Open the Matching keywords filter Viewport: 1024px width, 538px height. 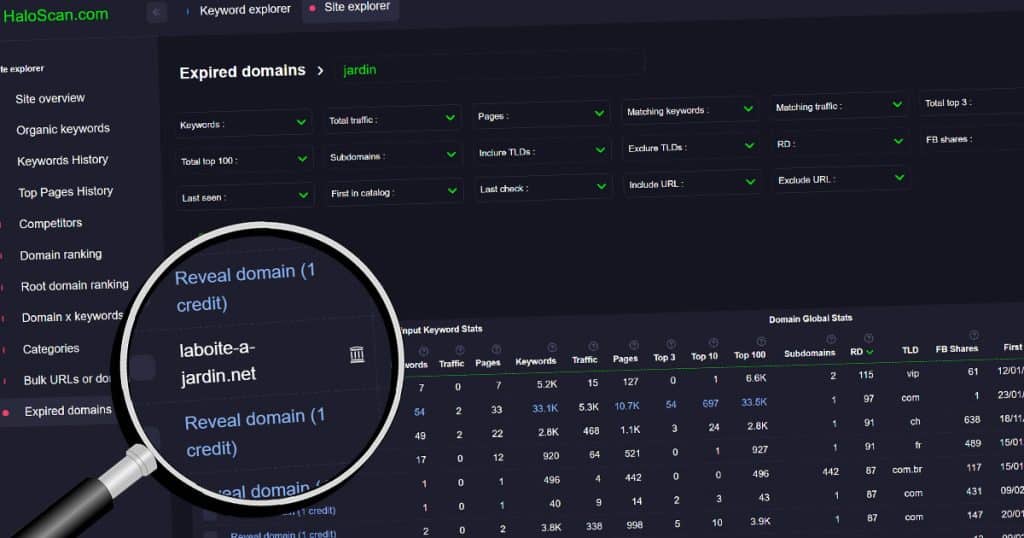tap(690, 110)
